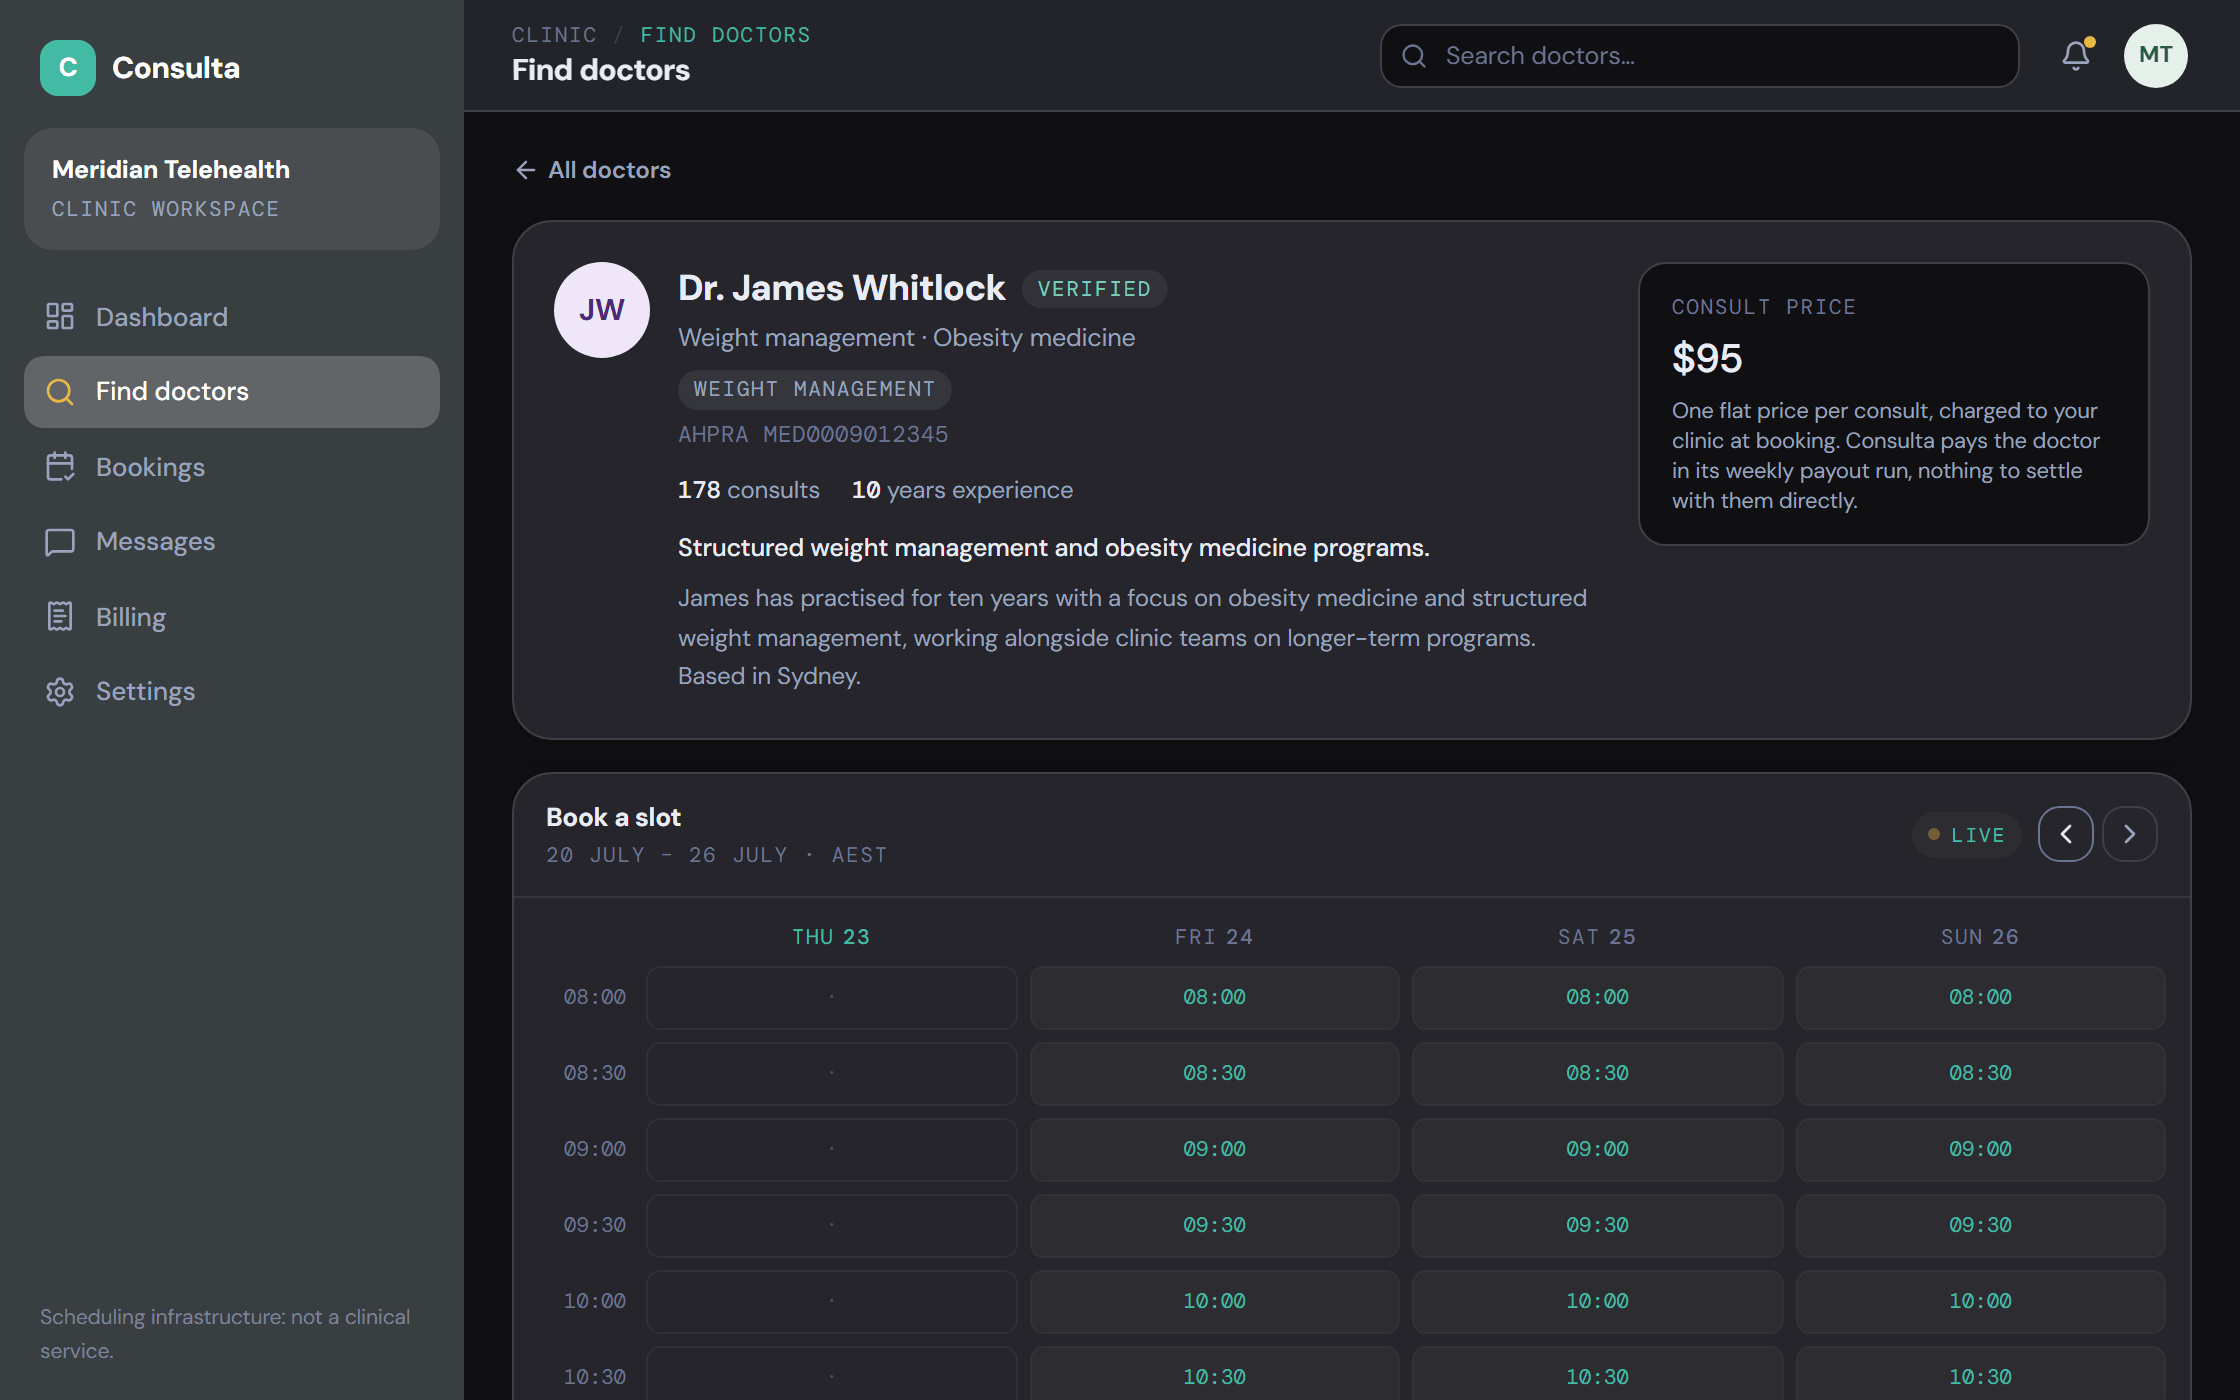2240x1400 pixels.
Task: Click the 178 consults stat
Action: [x=749, y=490]
